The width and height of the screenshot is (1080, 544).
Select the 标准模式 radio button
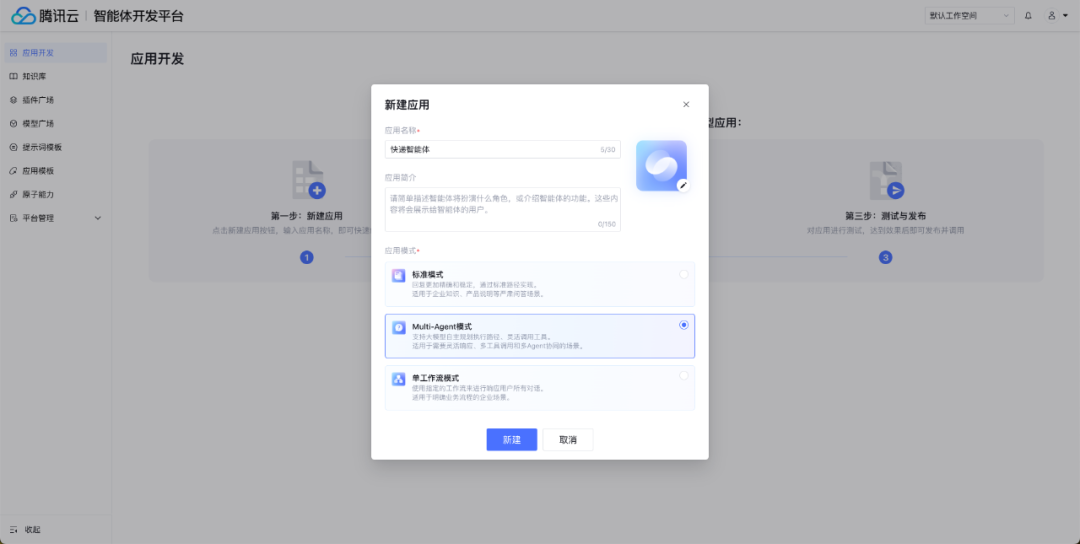pos(684,274)
